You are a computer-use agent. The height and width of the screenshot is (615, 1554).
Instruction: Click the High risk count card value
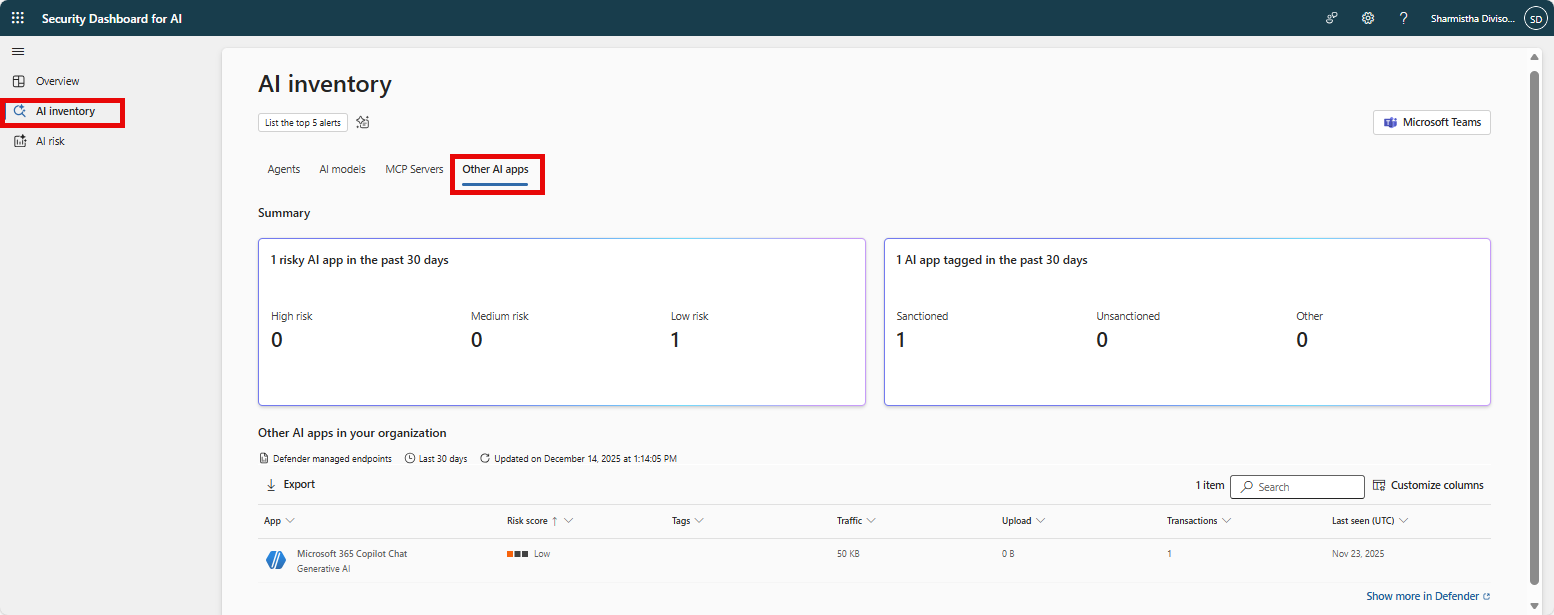tap(277, 340)
